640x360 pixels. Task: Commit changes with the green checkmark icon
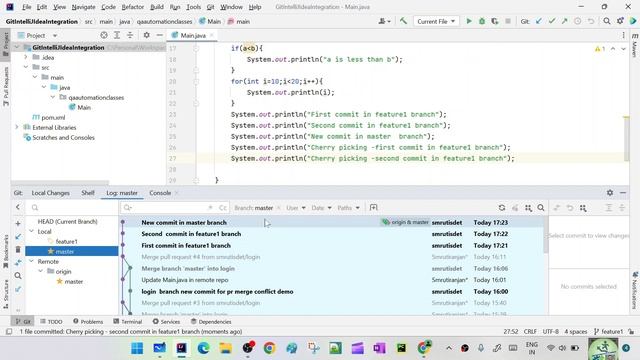(552, 21)
